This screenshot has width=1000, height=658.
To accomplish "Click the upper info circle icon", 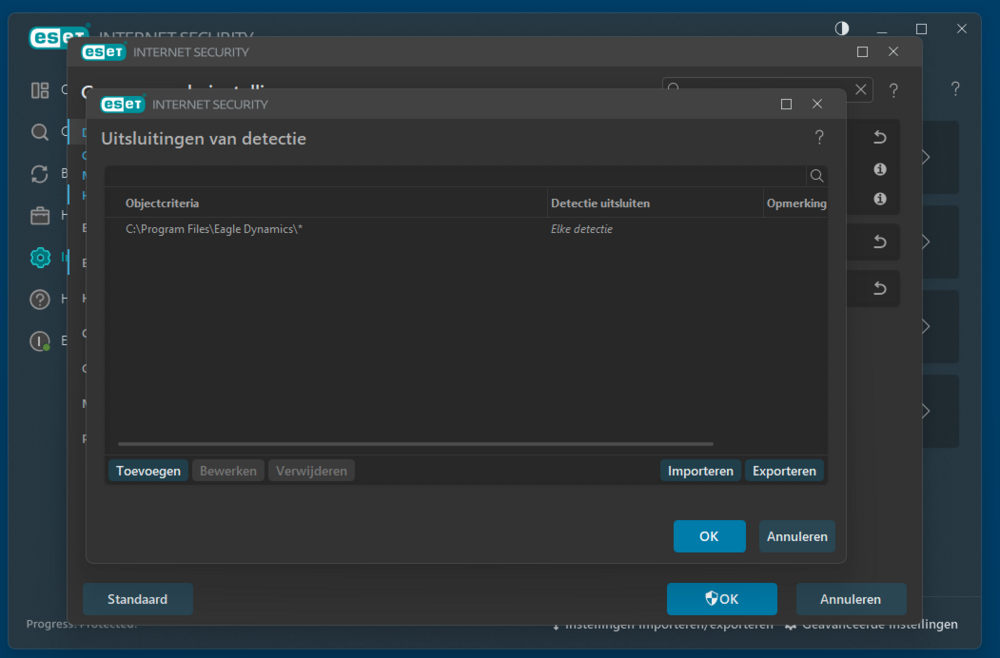I will click(880, 169).
